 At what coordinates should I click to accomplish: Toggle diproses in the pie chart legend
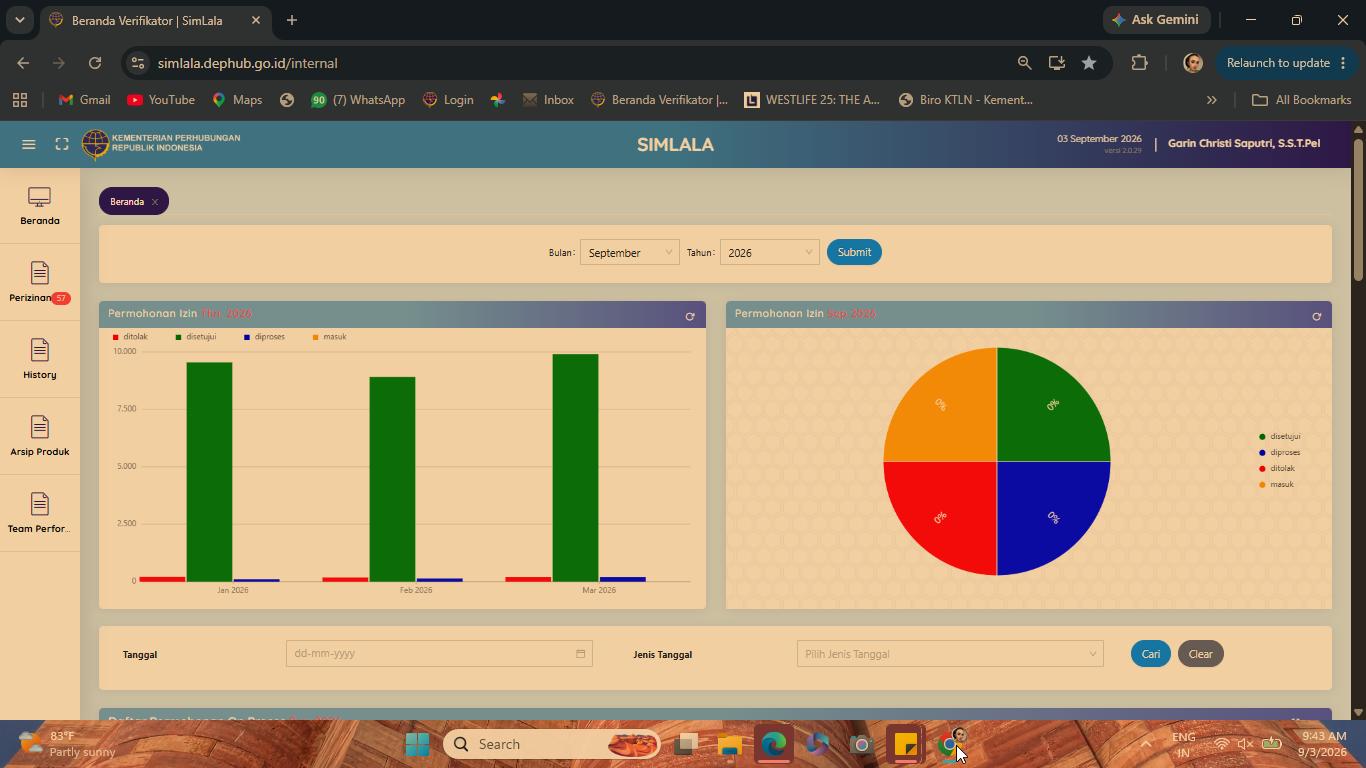click(x=1280, y=452)
